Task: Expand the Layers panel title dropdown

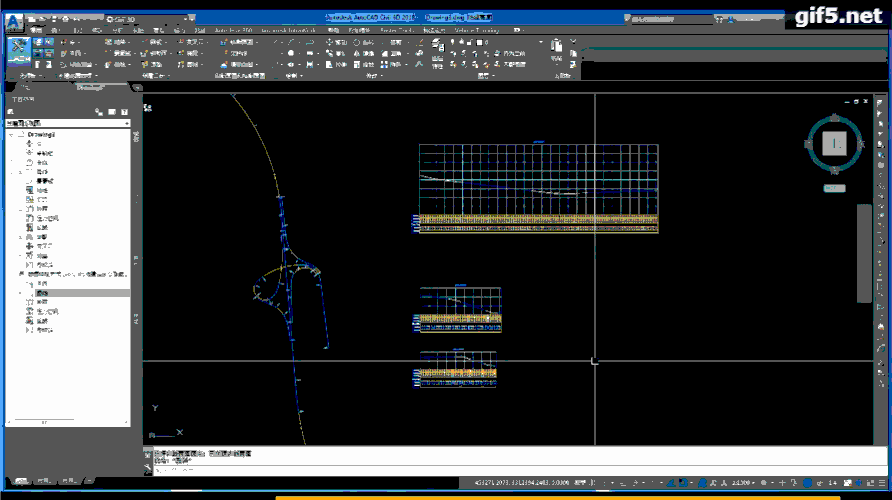Action: point(485,76)
